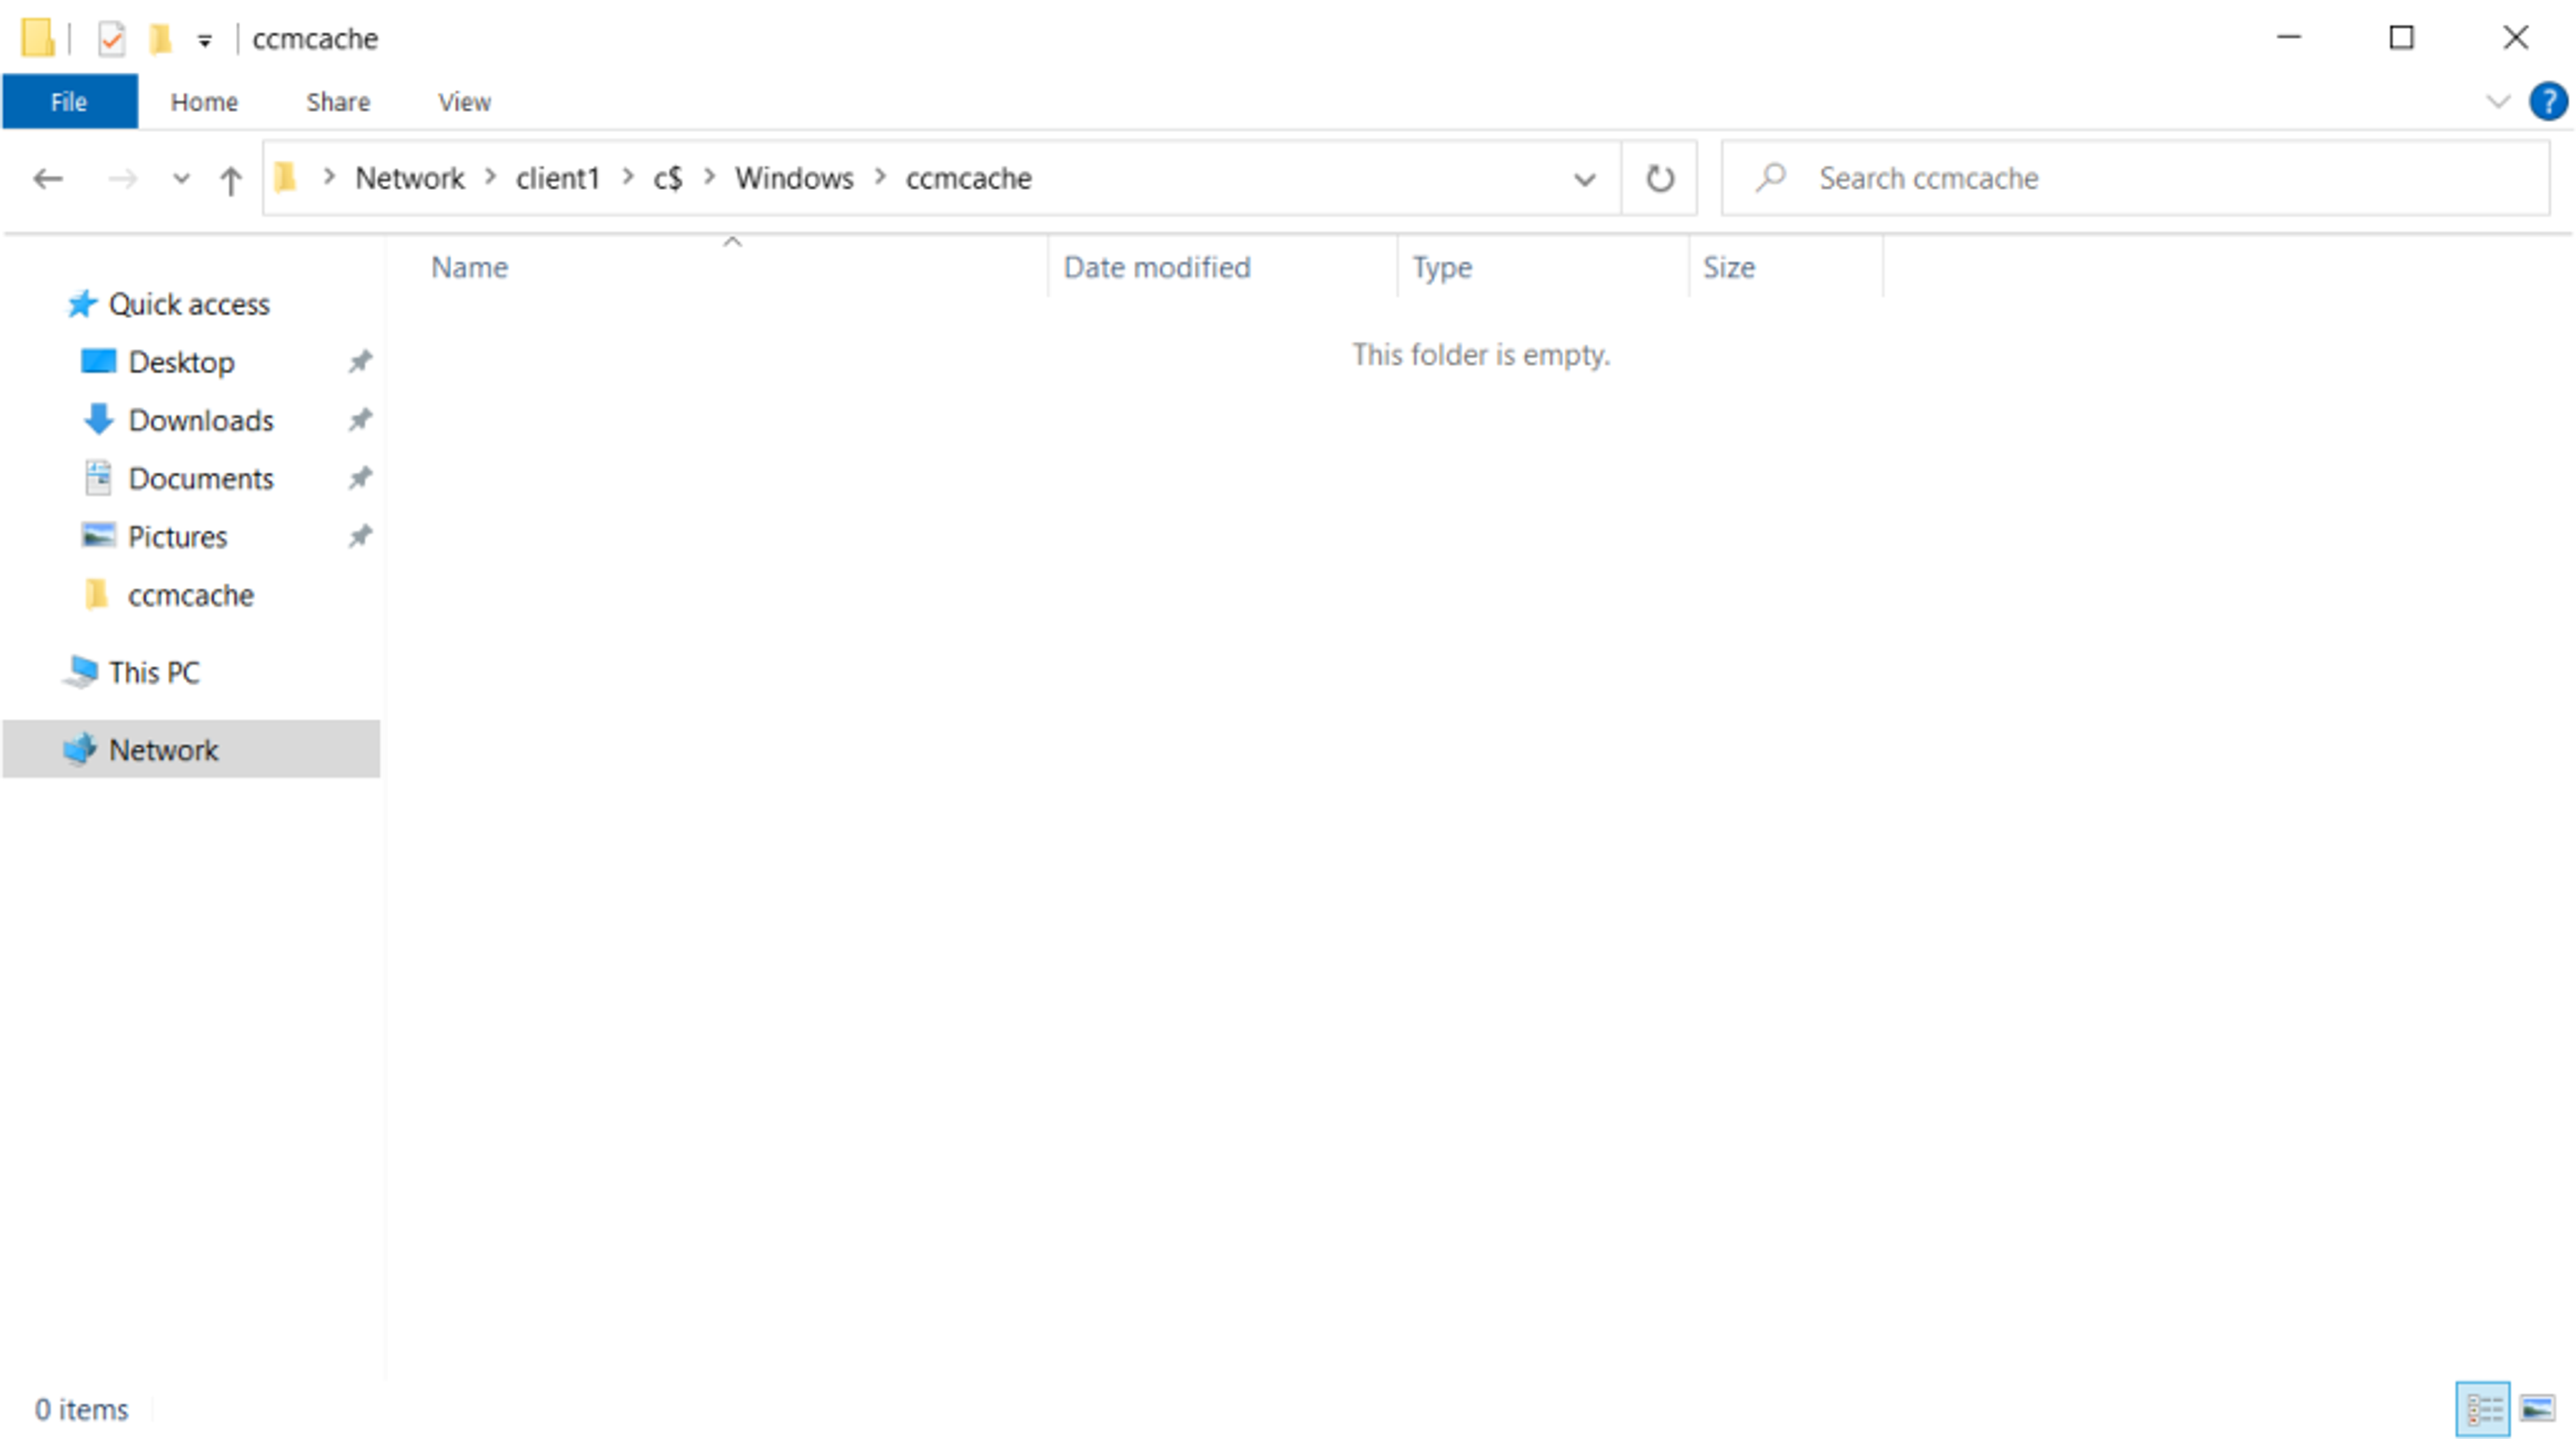Switch to Large icons view
Screen dimensions: 2576x1439
tap(2538, 1410)
